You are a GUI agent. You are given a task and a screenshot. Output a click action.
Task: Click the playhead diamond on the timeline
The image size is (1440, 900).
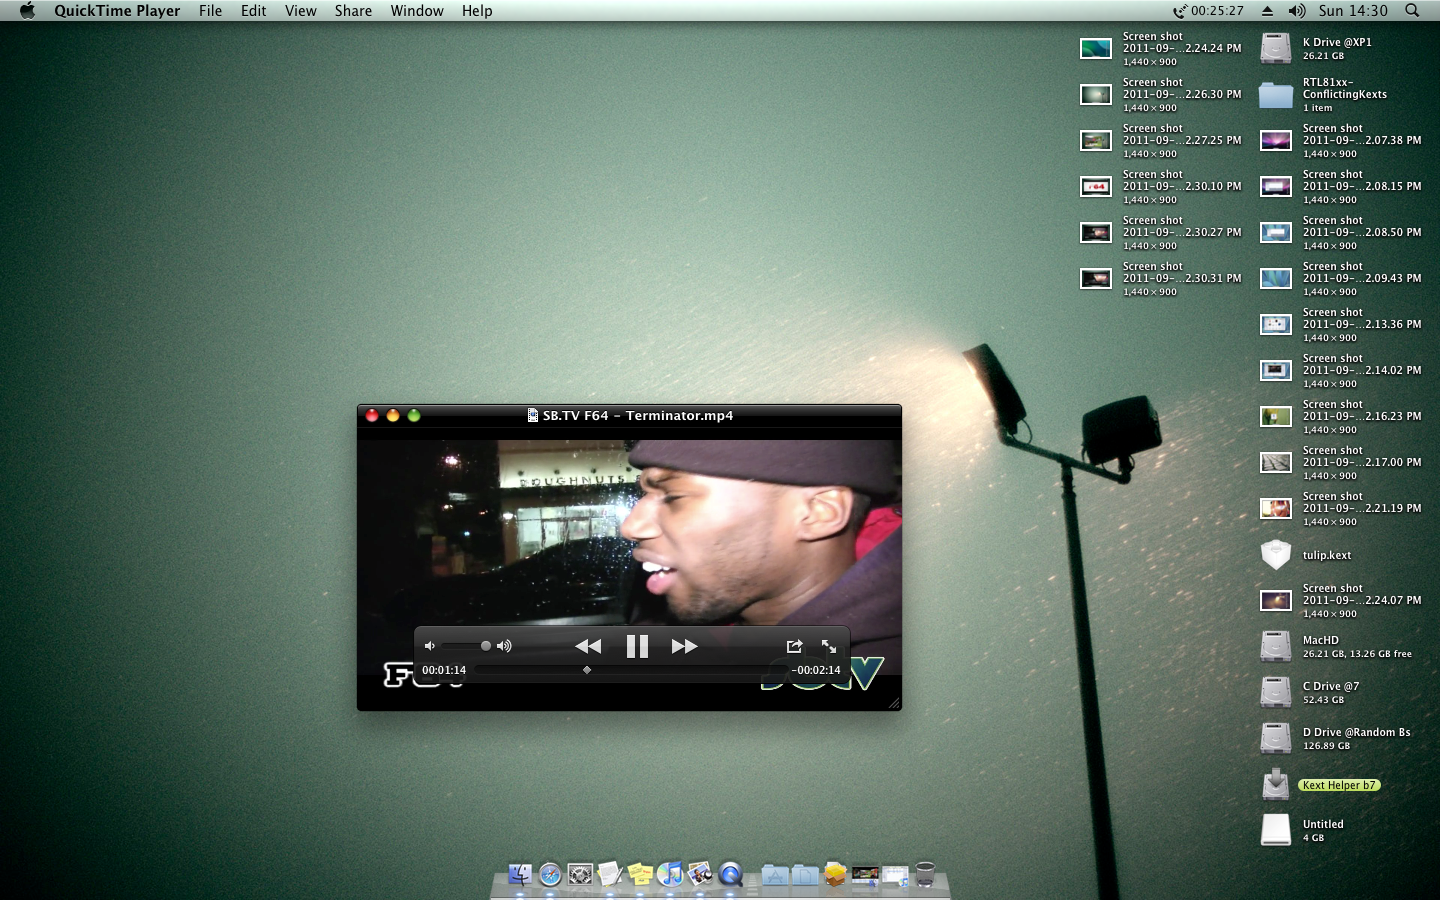pyautogui.click(x=587, y=670)
